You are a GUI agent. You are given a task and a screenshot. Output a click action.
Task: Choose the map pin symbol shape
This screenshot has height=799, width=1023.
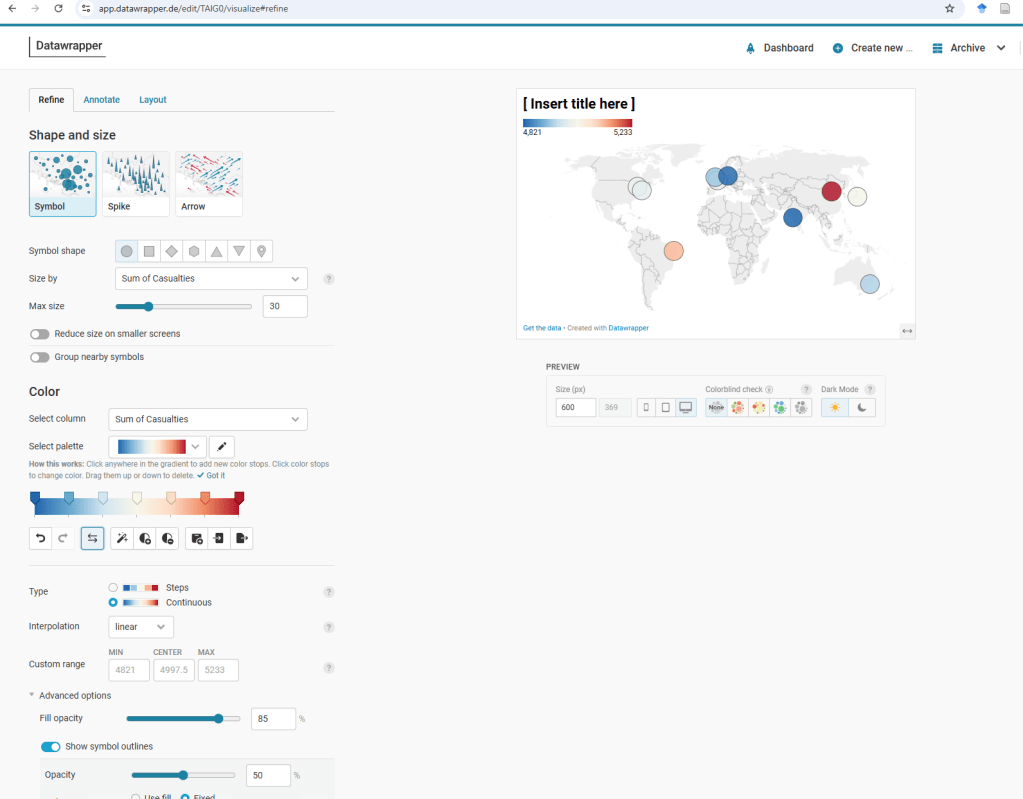[261, 251]
